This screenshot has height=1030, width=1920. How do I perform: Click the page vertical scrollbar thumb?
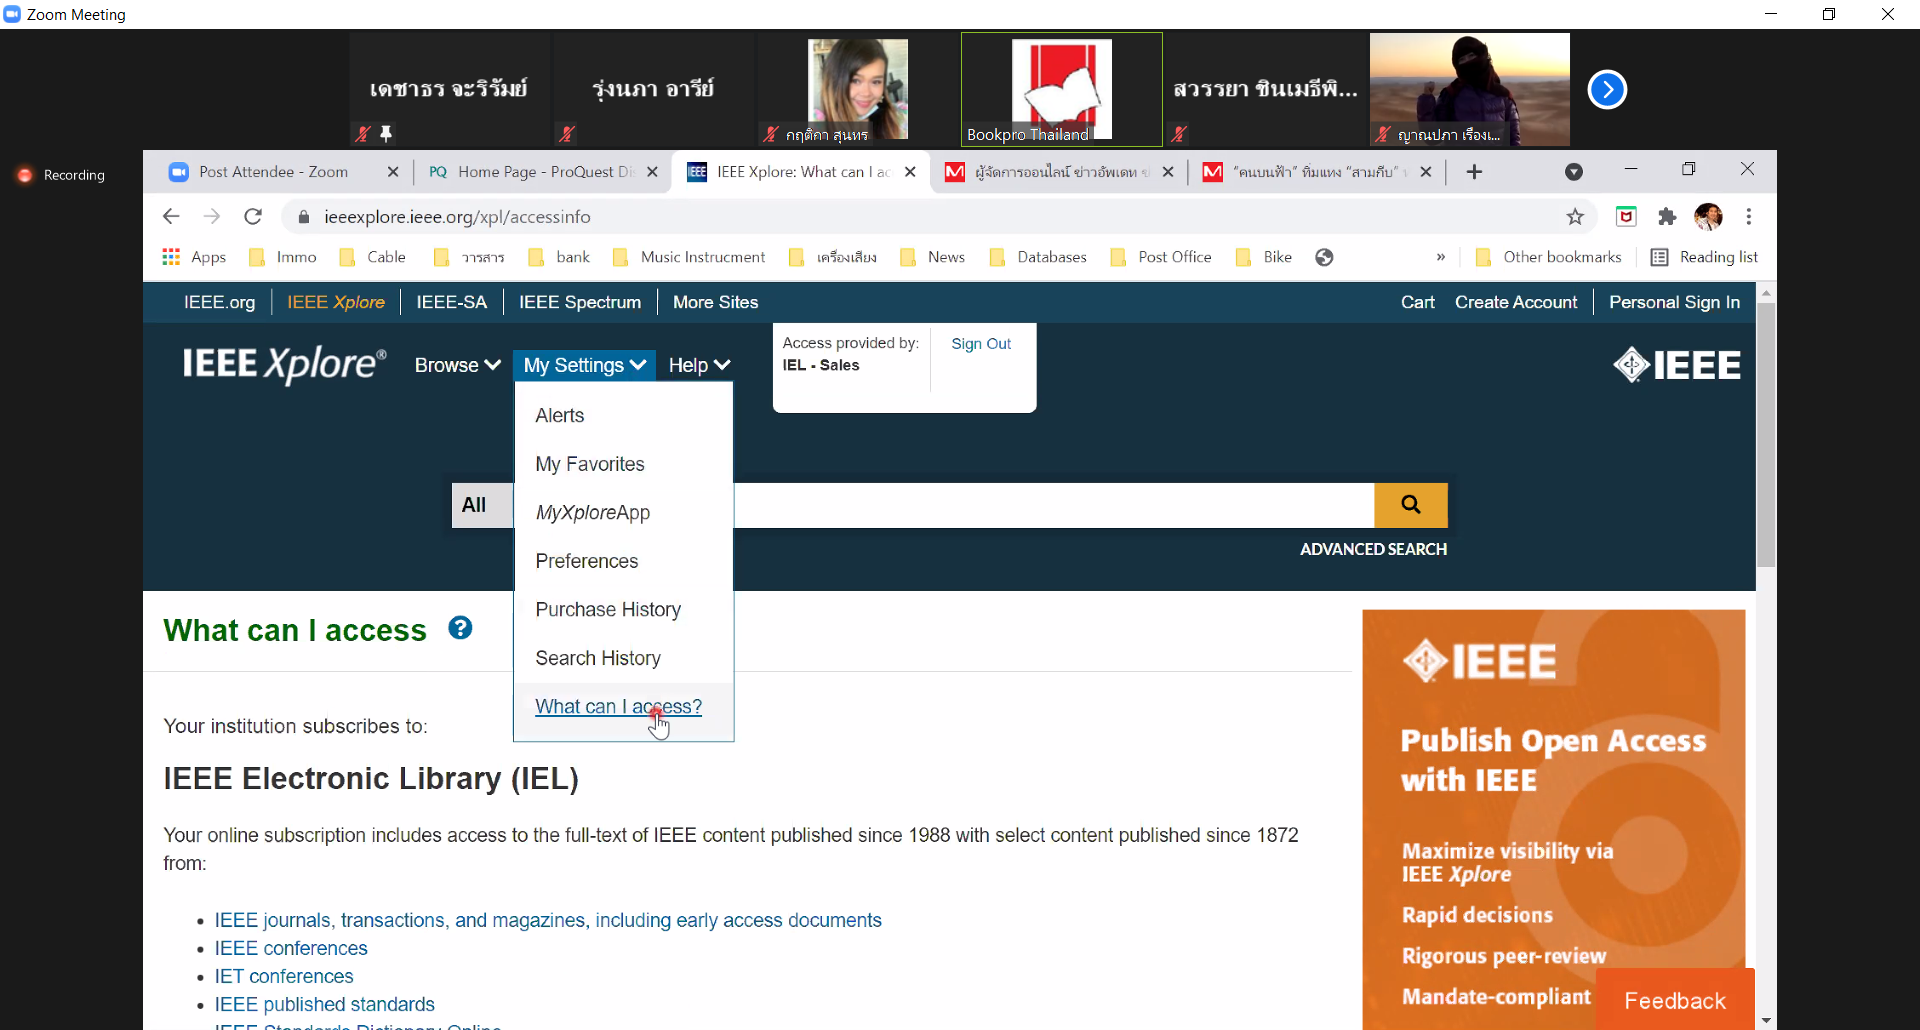tap(1766, 435)
